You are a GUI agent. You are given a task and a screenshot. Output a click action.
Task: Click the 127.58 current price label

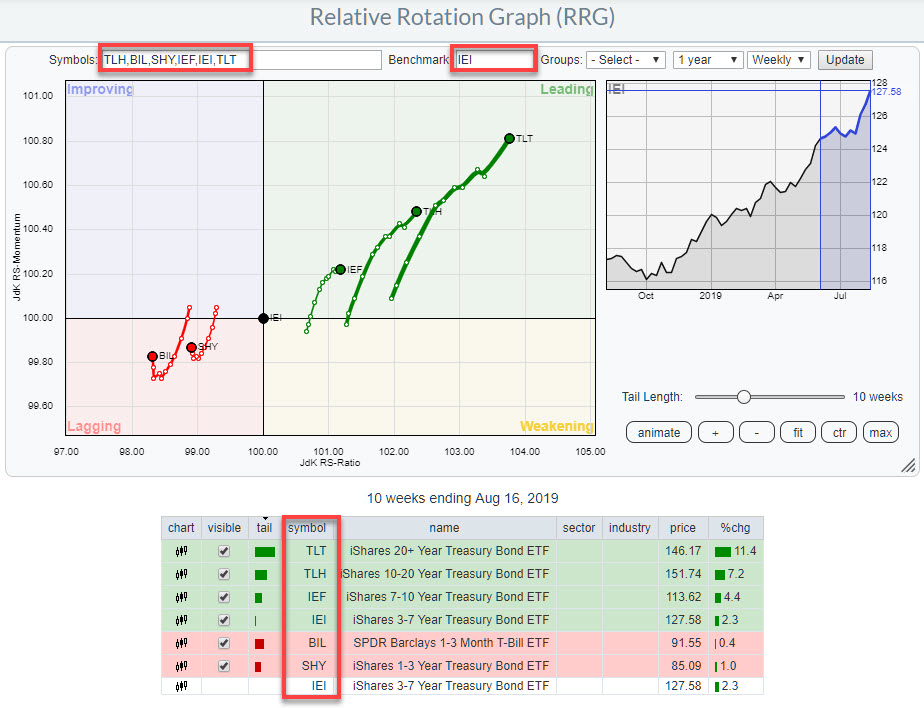[886, 92]
